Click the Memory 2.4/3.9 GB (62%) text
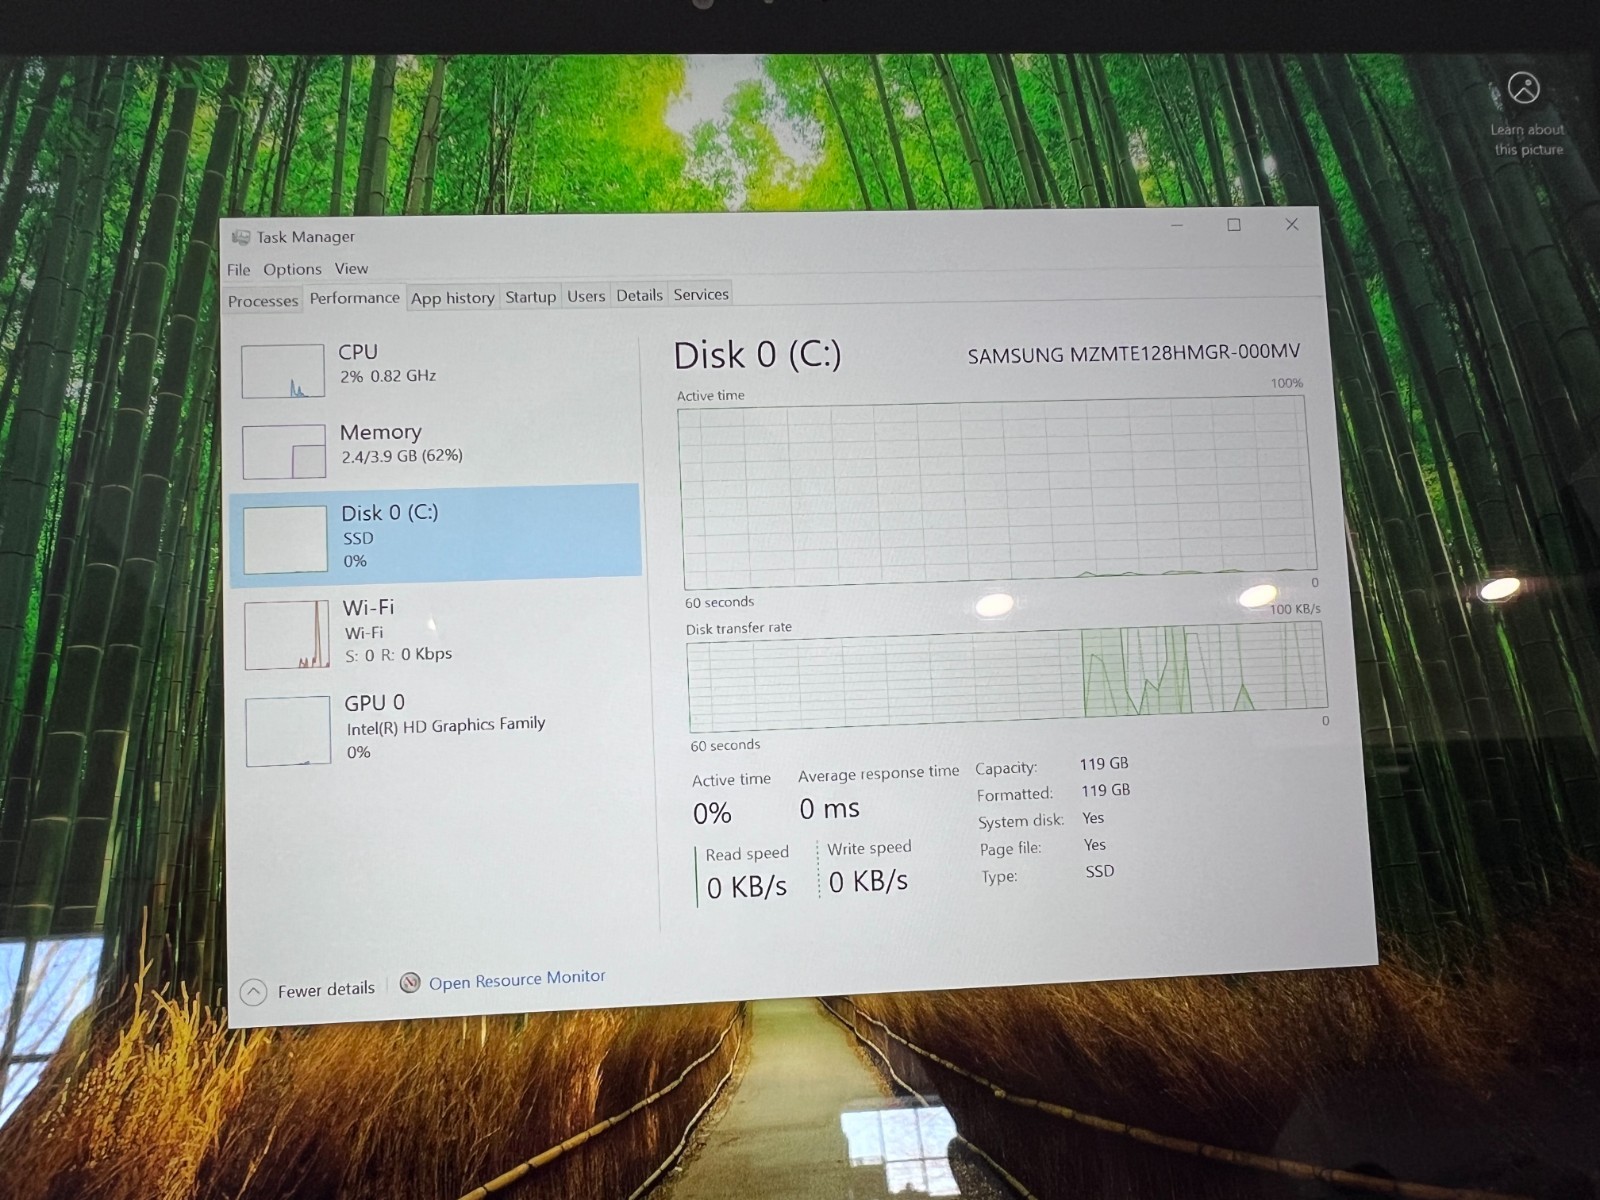 [x=402, y=456]
